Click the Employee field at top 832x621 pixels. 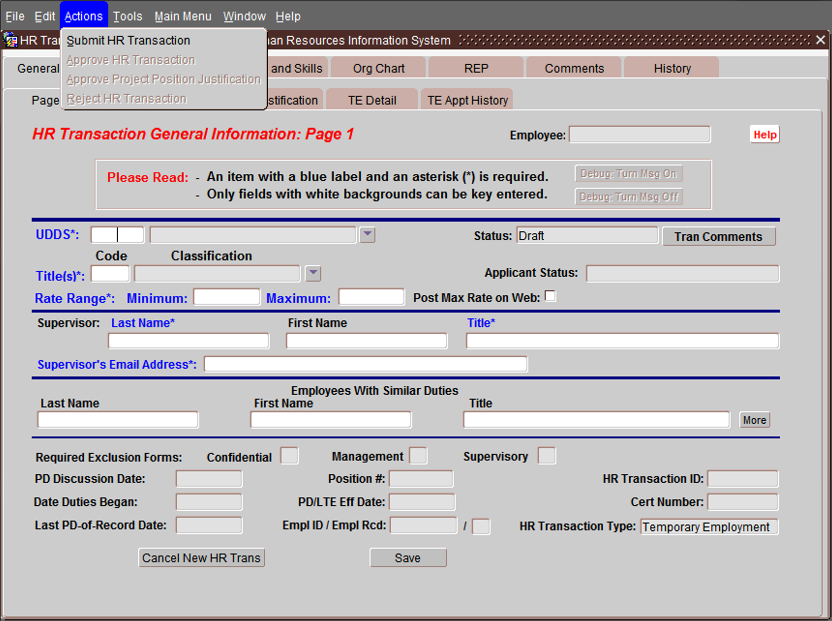(x=639, y=135)
